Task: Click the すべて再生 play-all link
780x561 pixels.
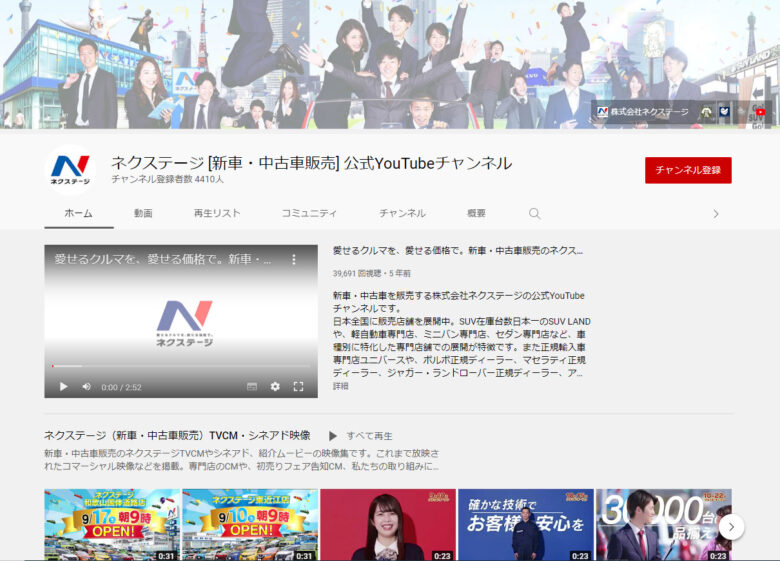Action: pyautogui.click(x=369, y=436)
